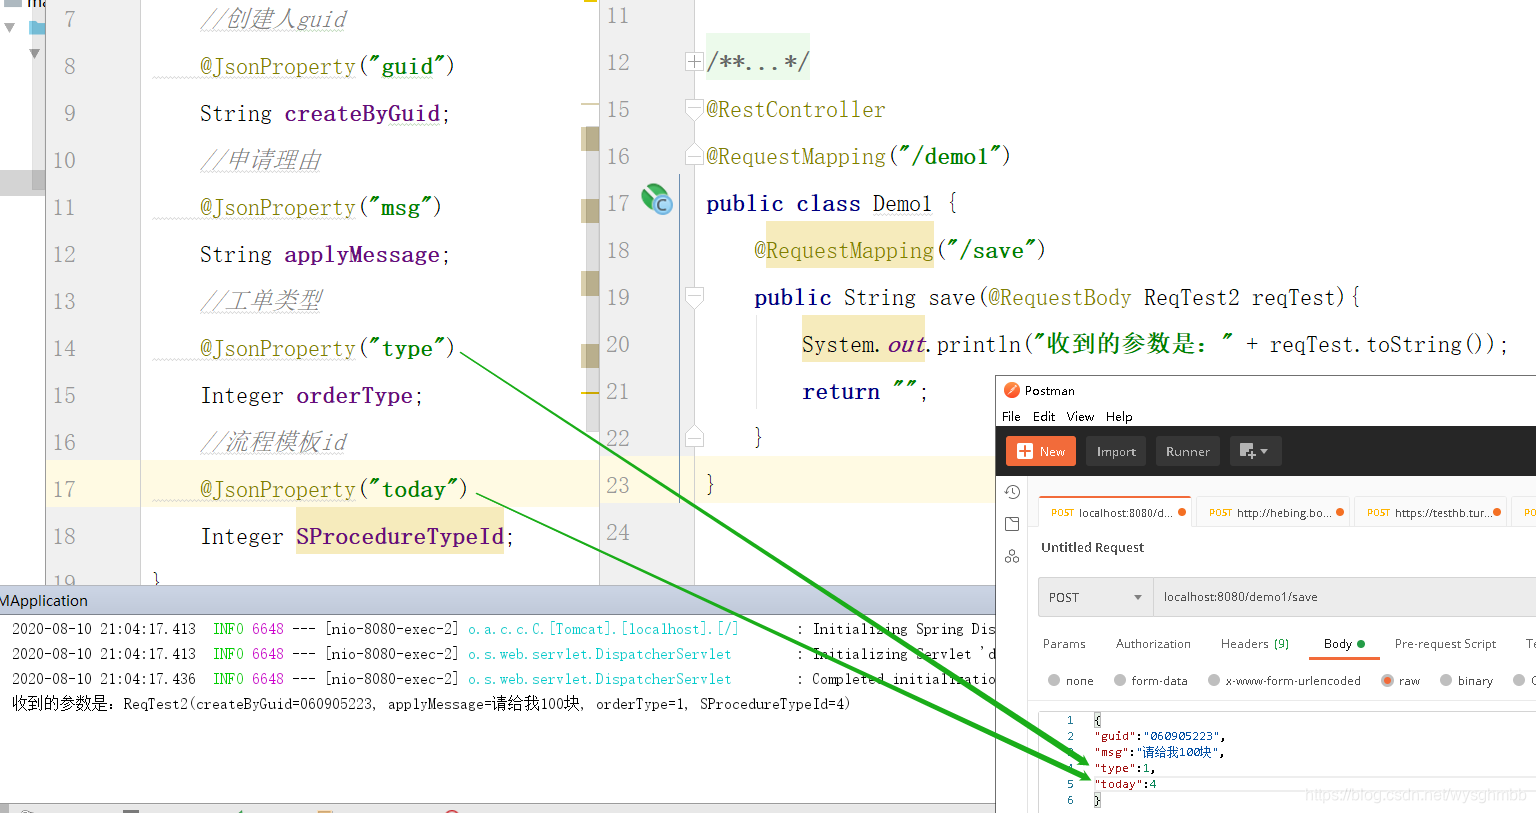Collapse fold marker at @RestController line 15
Image resolution: width=1536 pixels, height=813 pixels.
[x=694, y=108]
